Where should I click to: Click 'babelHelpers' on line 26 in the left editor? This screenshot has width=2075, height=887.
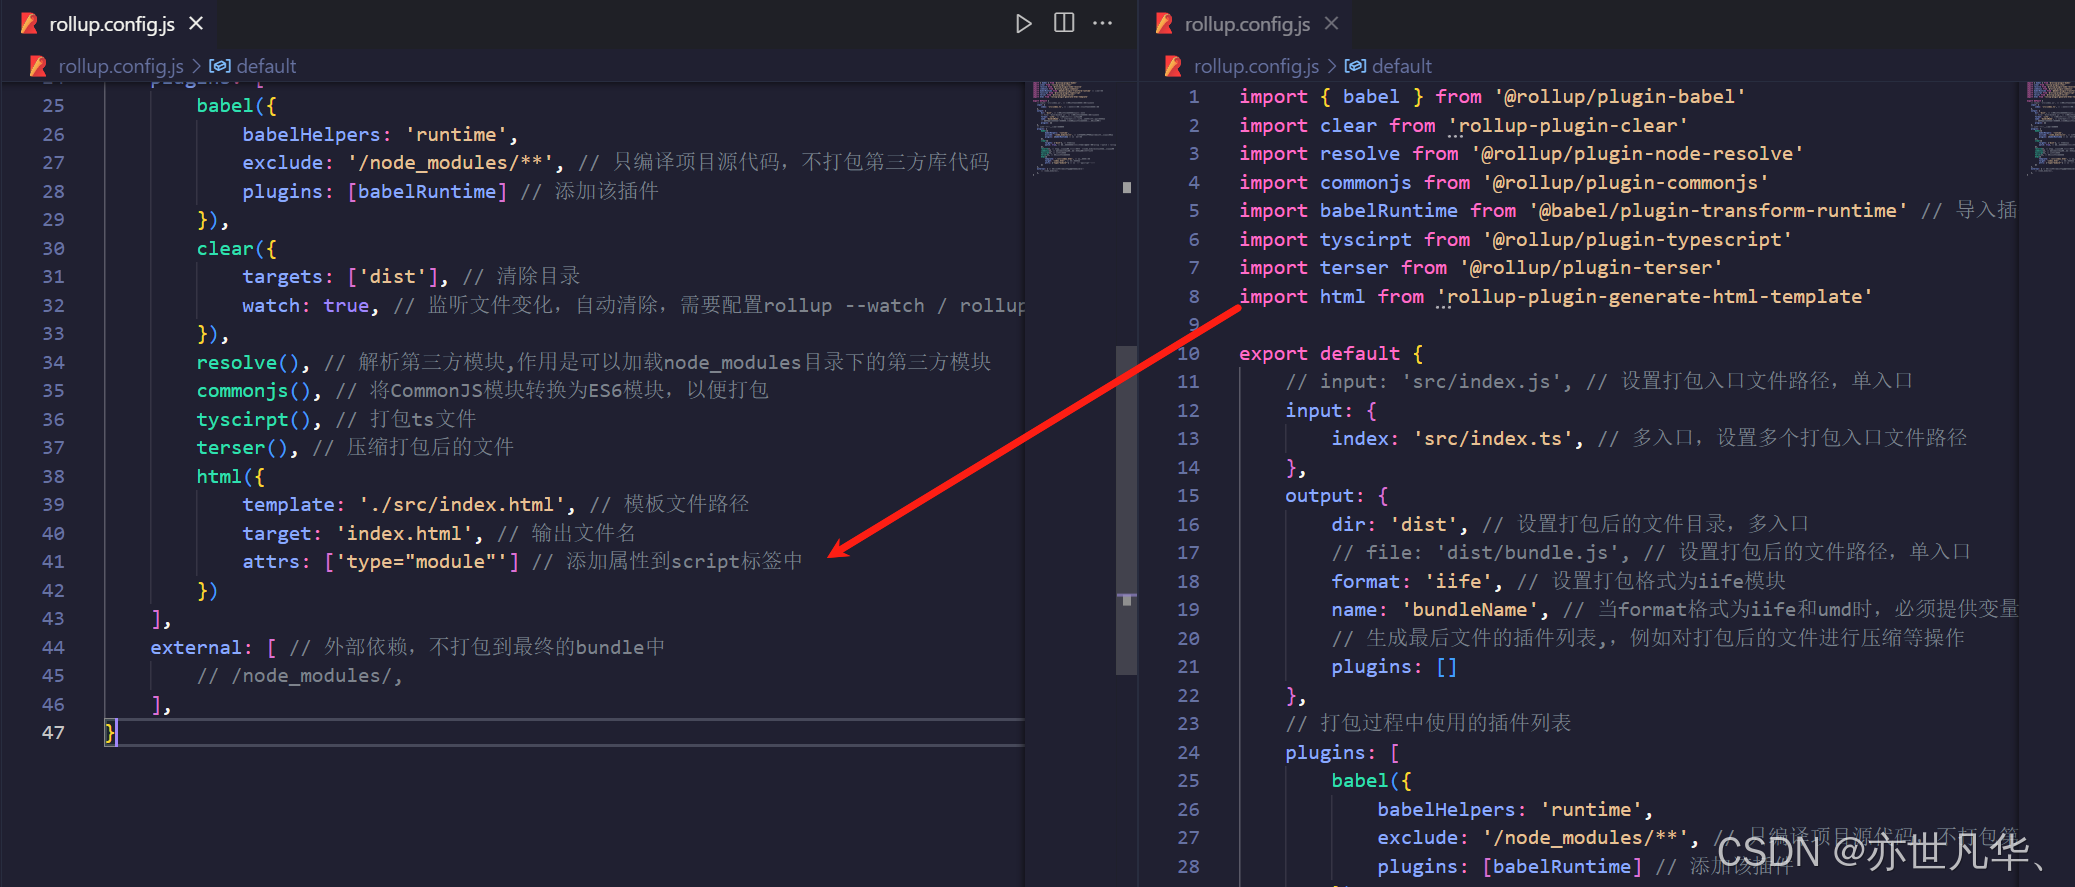pyautogui.click(x=311, y=135)
